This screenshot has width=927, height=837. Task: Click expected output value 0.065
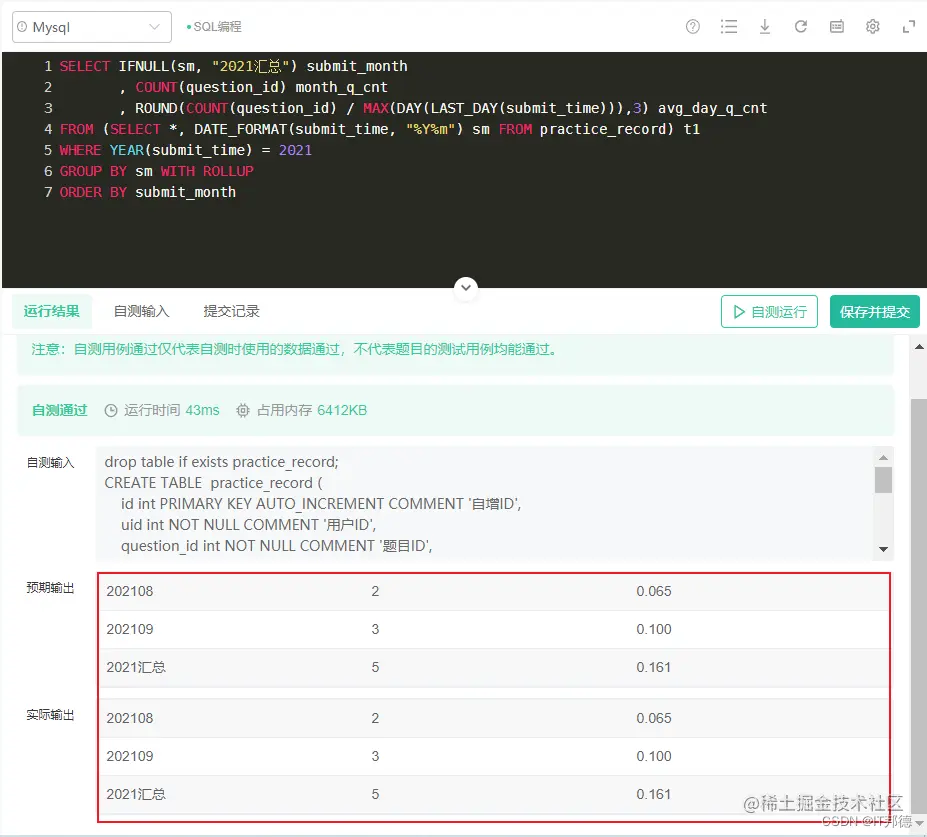(x=653, y=591)
